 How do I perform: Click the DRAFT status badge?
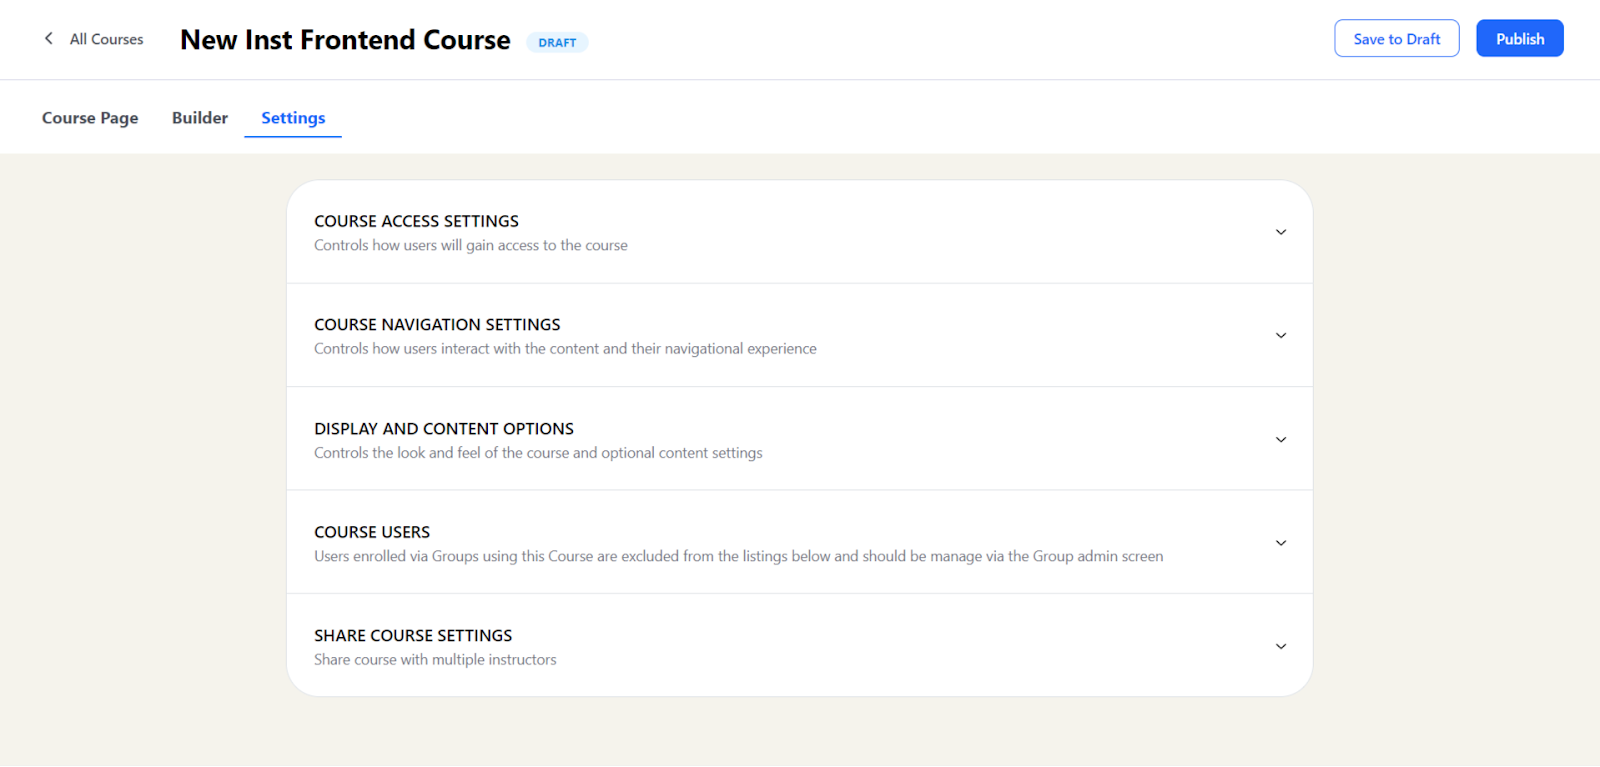coord(557,42)
